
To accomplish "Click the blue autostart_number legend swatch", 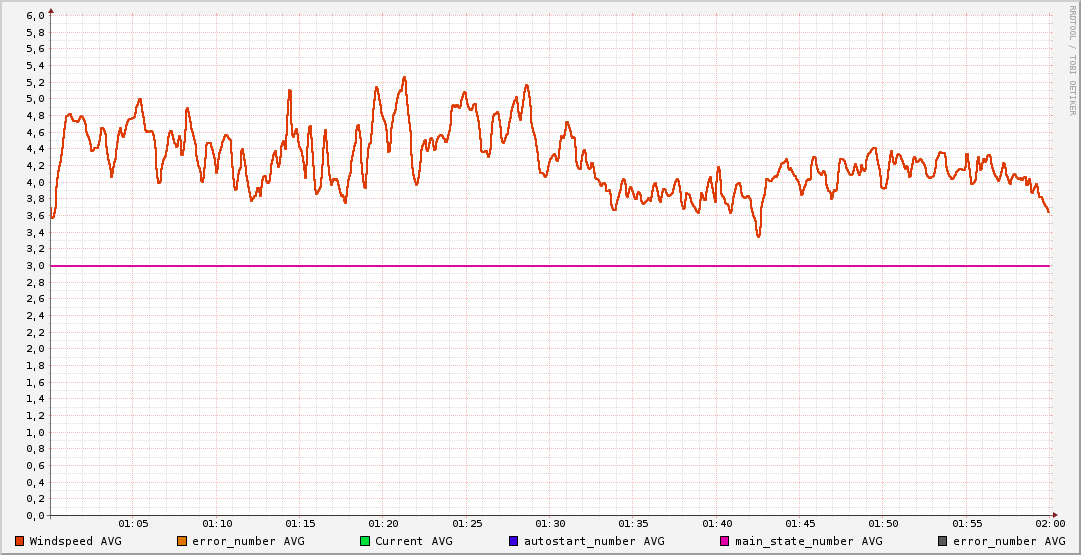I will pyautogui.click(x=514, y=541).
